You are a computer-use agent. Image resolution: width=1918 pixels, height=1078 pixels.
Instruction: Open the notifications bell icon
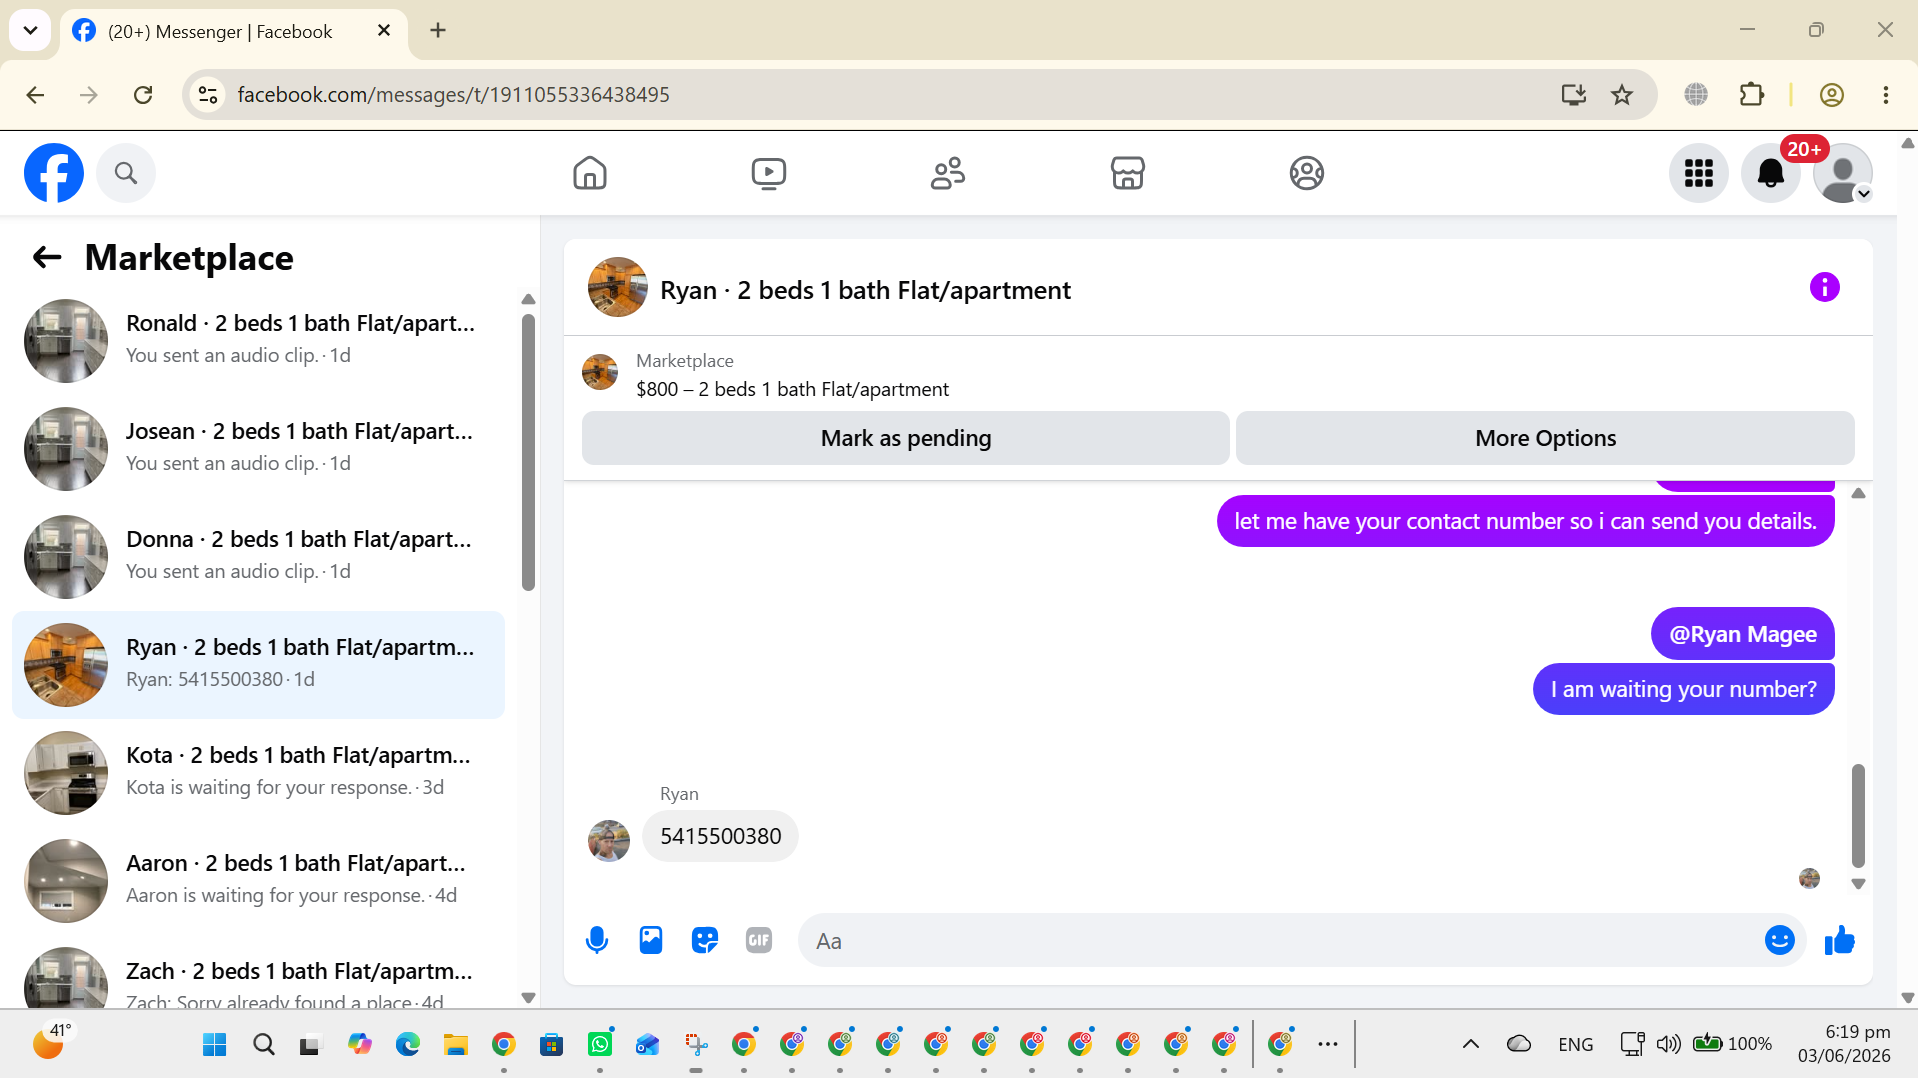tap(1771, 173)
